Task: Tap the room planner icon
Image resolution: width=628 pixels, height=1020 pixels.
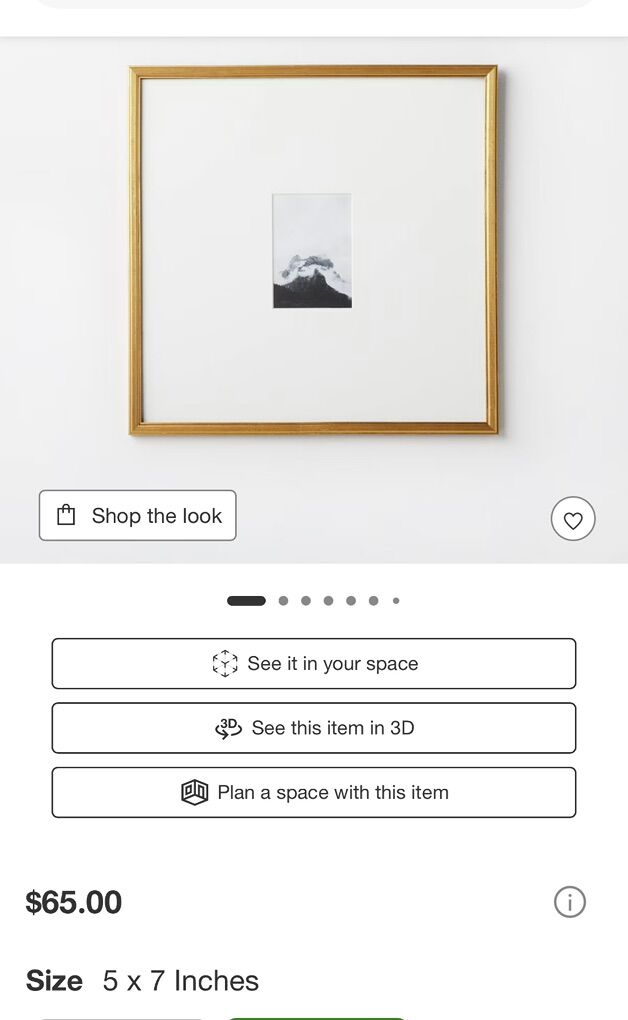Action: [x=195, y=792]
